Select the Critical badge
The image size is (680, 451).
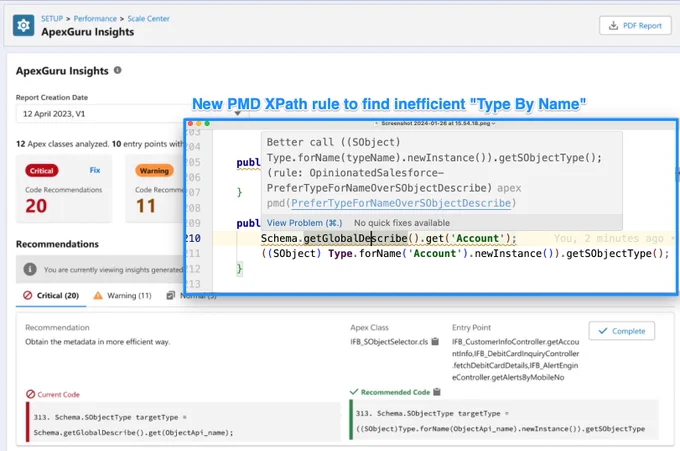tap(42, 170)
